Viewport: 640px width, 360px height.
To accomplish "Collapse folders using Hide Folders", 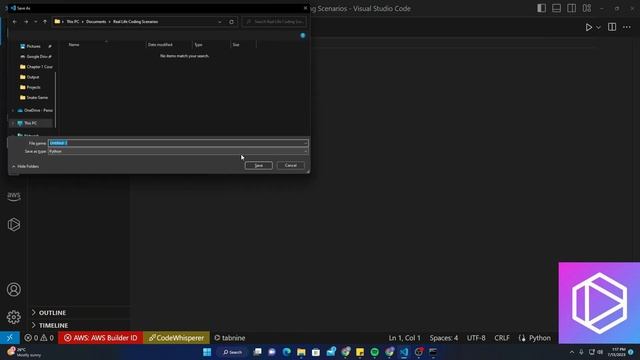I will click(25, 167).
